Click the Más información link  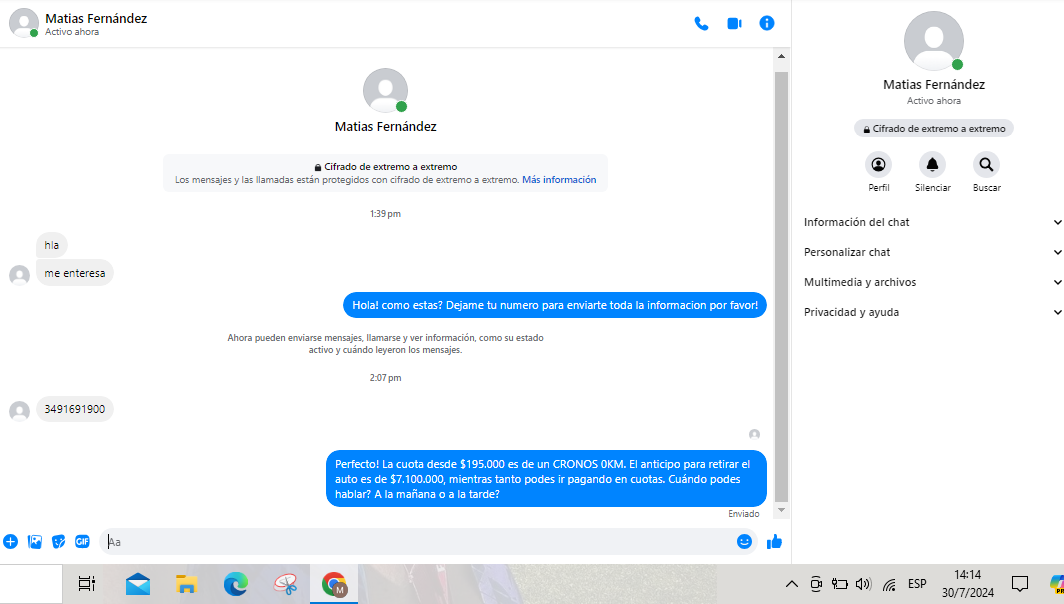pyautogui.click(x=559, y=180)
